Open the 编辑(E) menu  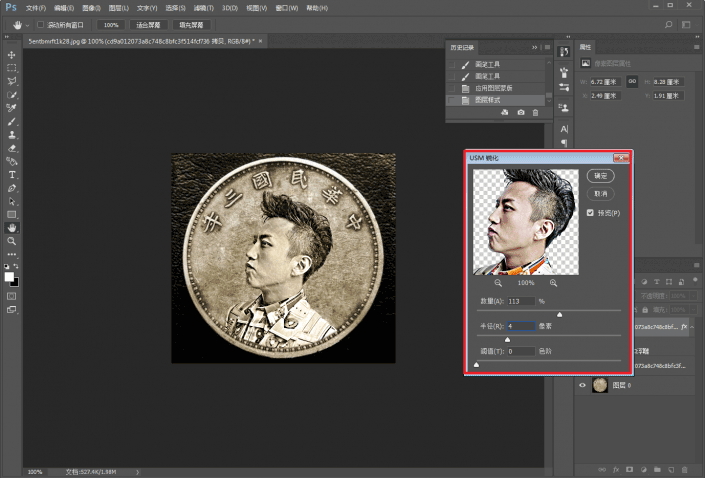[64, 8]
